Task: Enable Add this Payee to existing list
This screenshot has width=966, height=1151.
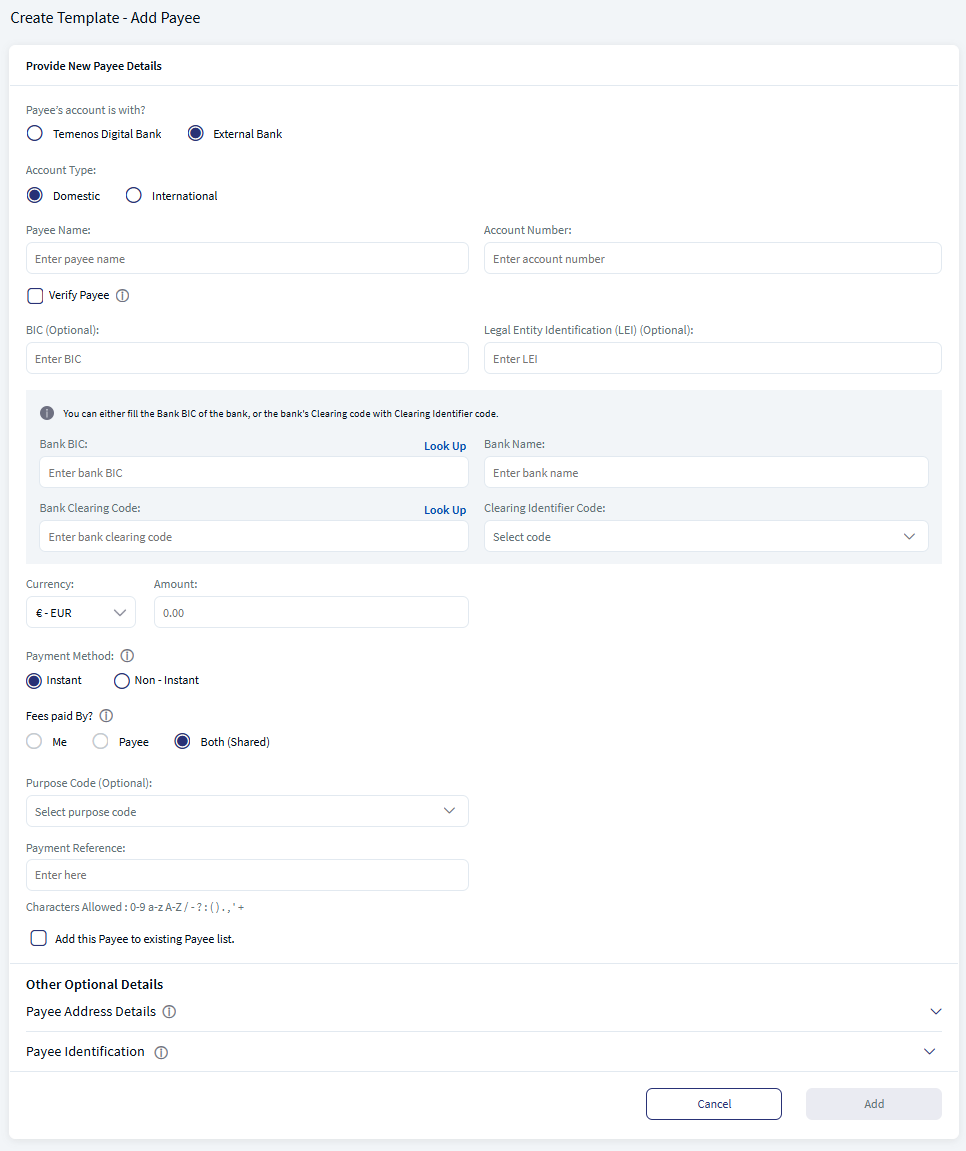Action: click(x=38, y=938)
